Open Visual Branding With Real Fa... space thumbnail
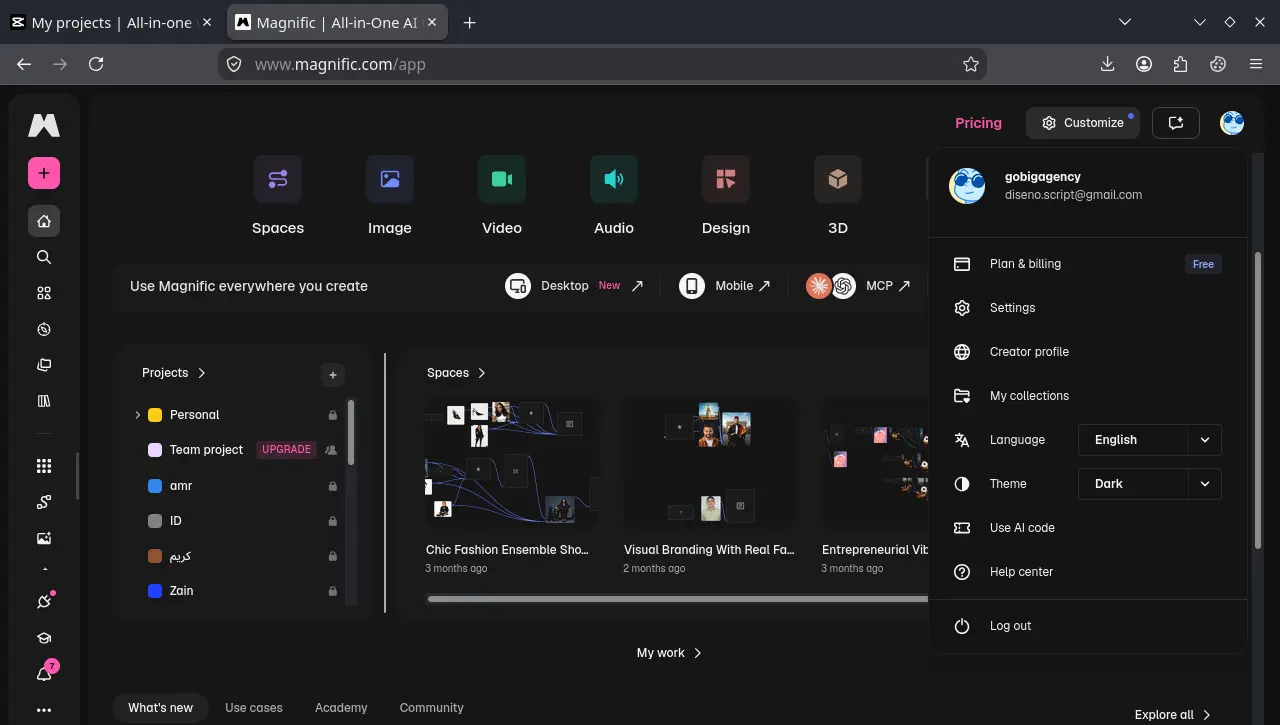The image size is (1280, 725). point(710,463)
